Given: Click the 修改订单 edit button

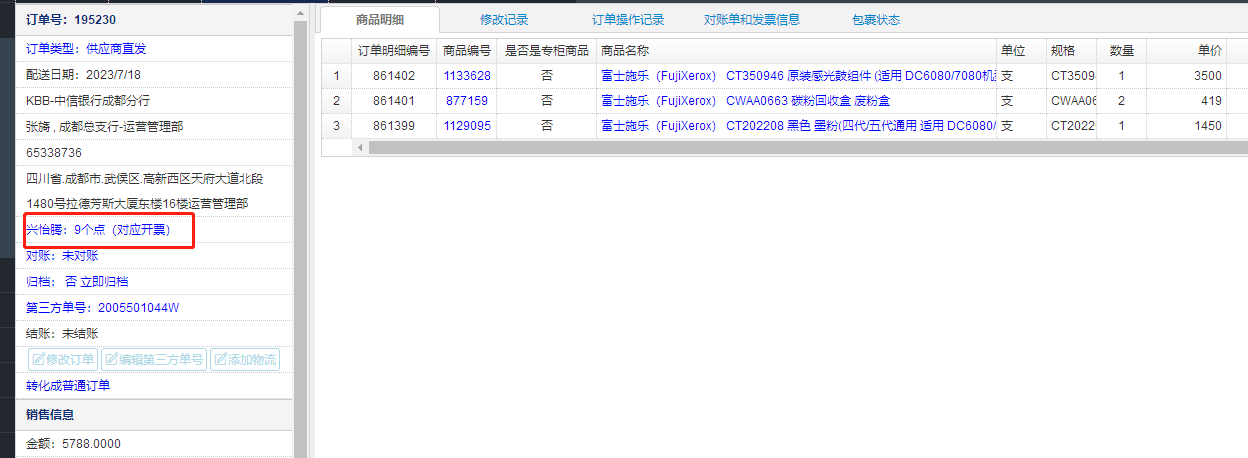Looking at the screenshot, I should [x=63, y=360].
